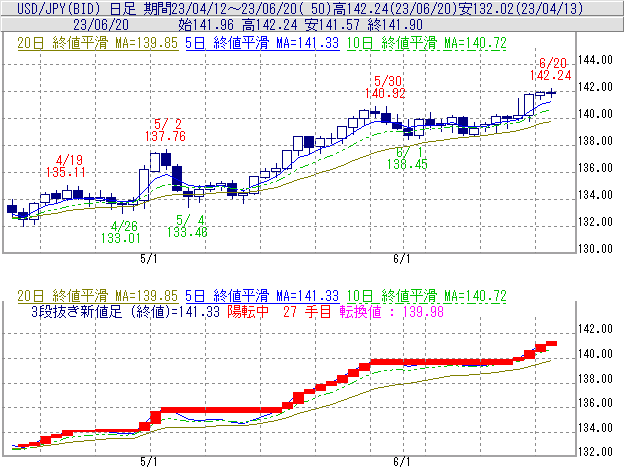
Task: Click the 5/1 date label under lower chart
Action: coord(149,462)
